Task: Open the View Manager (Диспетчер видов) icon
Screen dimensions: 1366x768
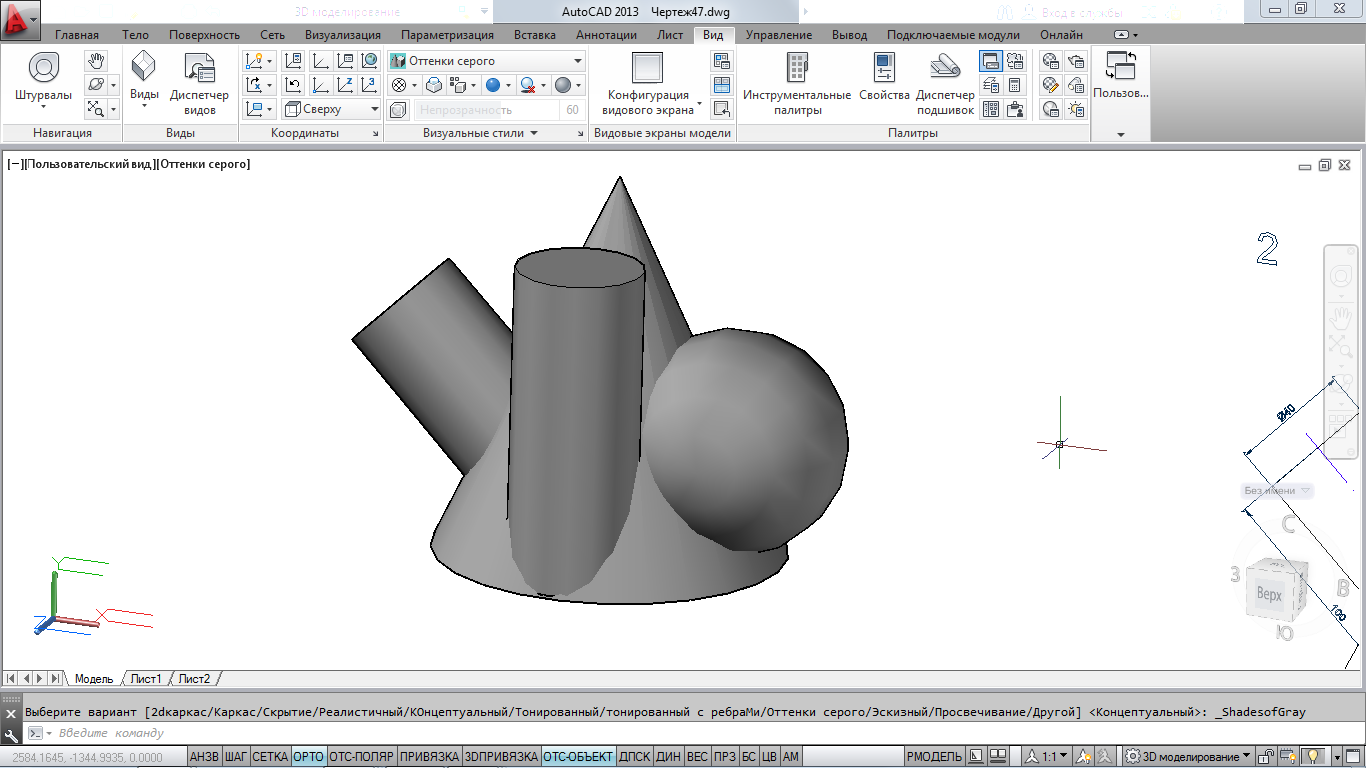Action: 199,70
